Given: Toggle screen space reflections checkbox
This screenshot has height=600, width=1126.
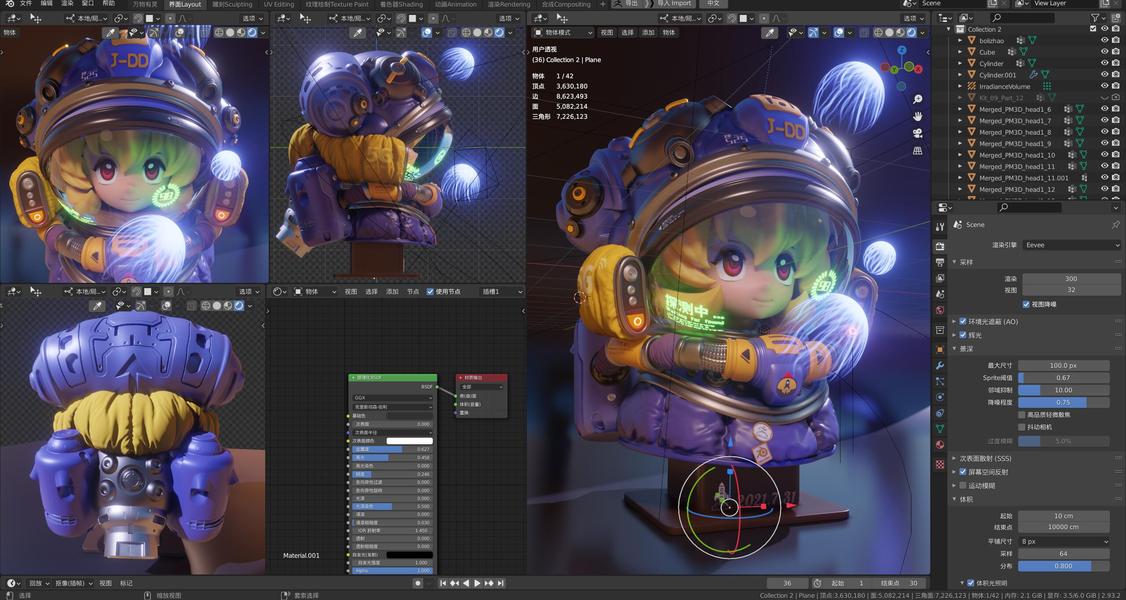Looking at the screenshot, I should 963,472.
